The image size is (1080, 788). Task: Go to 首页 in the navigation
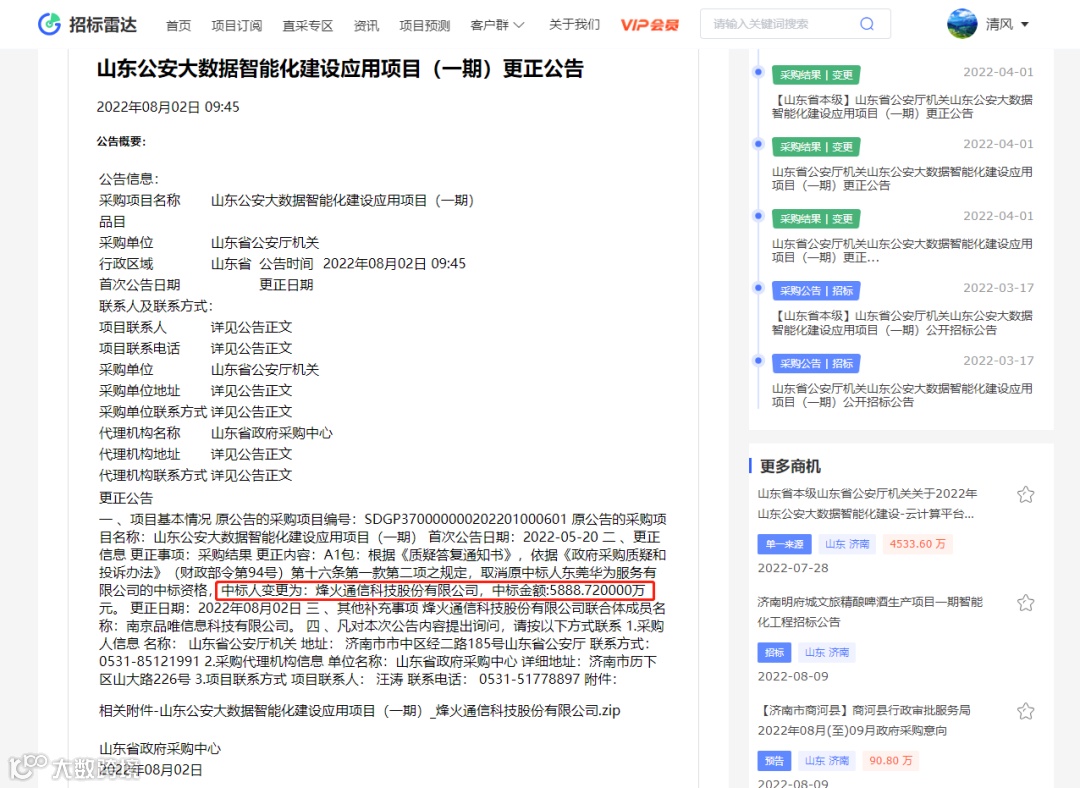click(x=178, y=25)
